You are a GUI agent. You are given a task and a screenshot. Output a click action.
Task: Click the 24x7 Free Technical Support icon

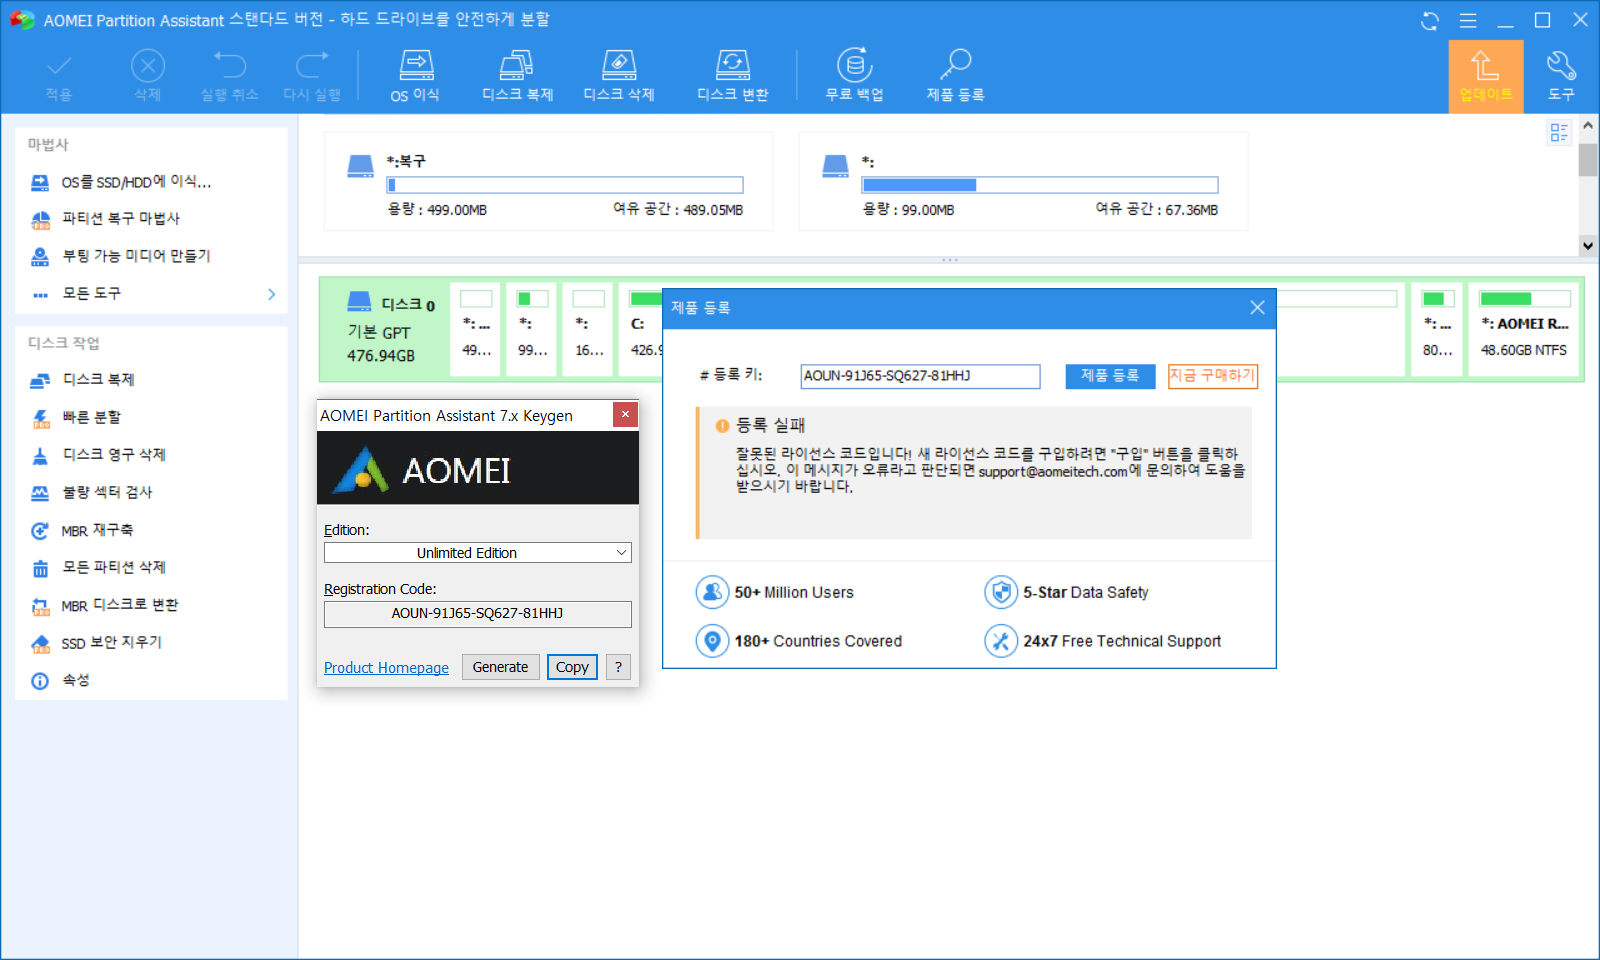coord(1000,641)
